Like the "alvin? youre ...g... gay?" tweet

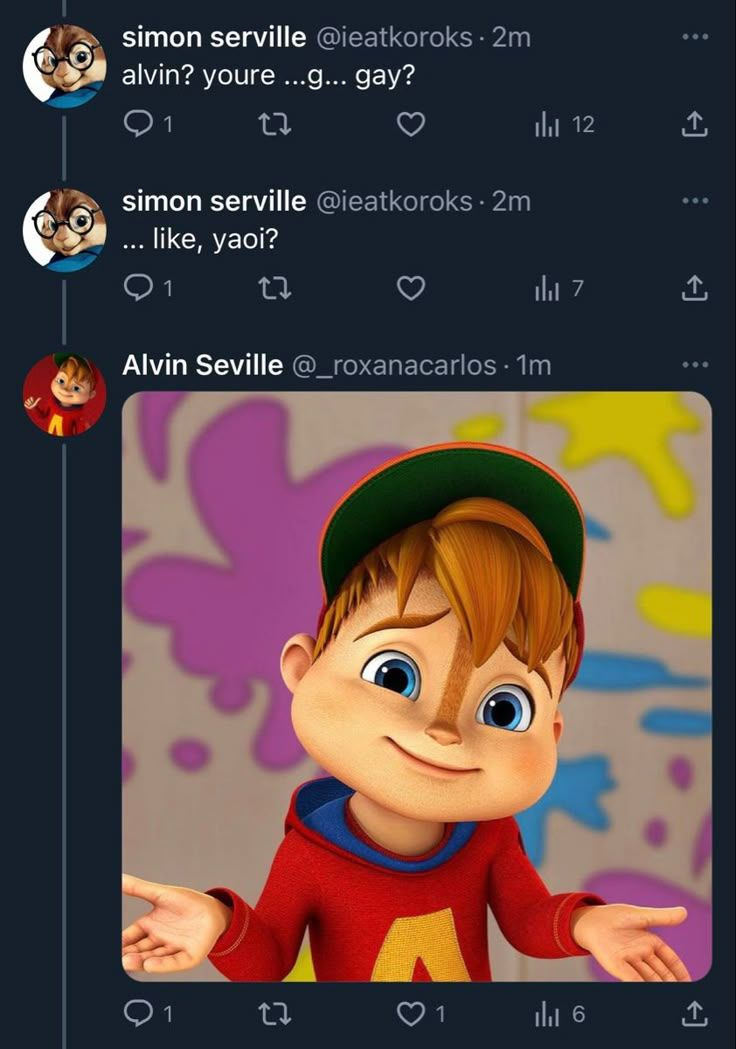point(411,124)
